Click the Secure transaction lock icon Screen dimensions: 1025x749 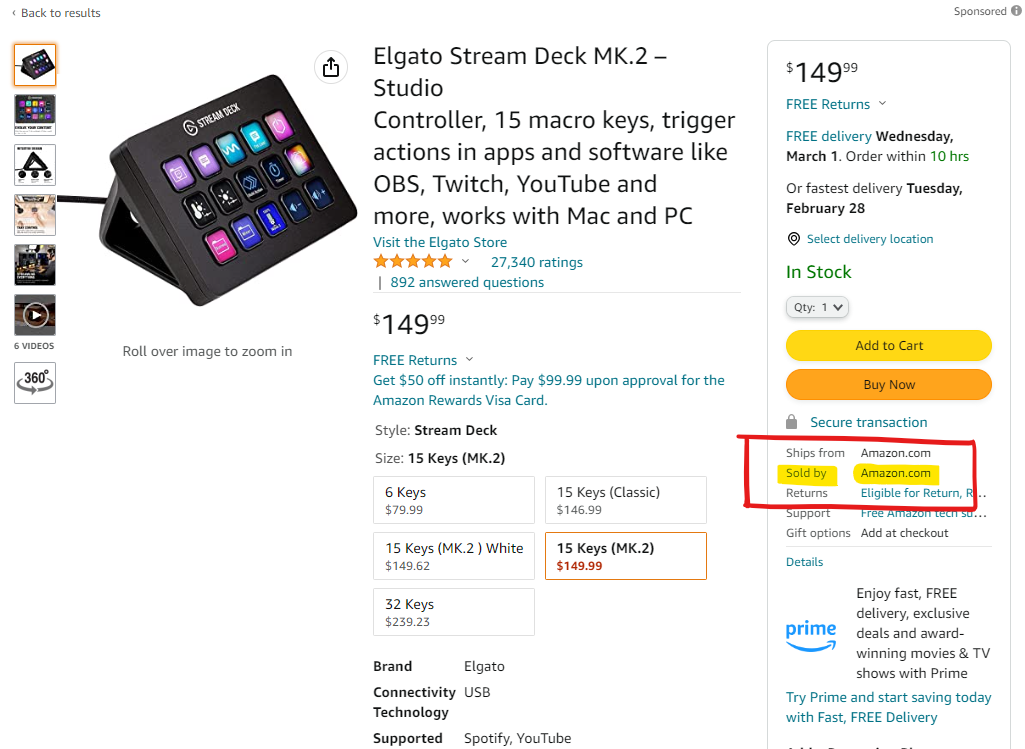click(x=792, y=422)
